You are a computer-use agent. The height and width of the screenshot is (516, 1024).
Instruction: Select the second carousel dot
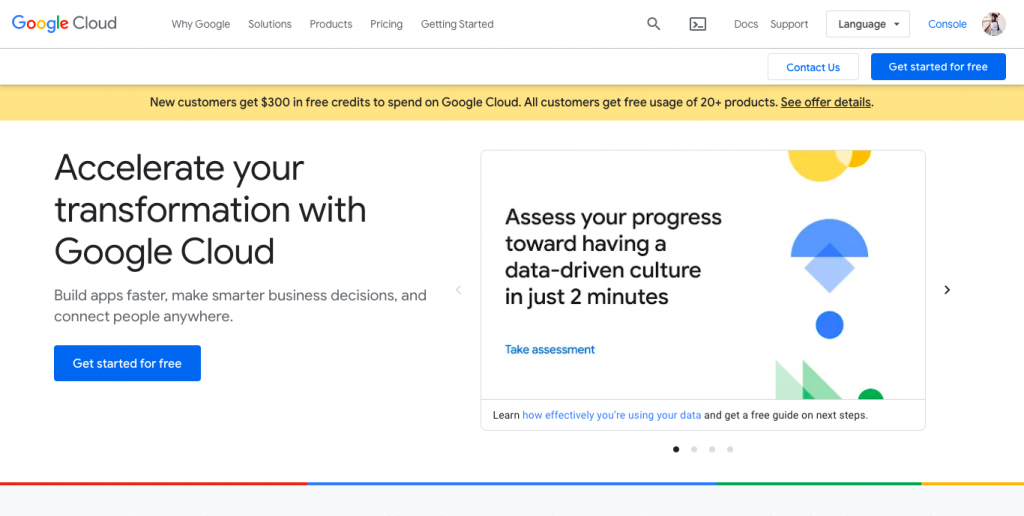pos(694,449)
